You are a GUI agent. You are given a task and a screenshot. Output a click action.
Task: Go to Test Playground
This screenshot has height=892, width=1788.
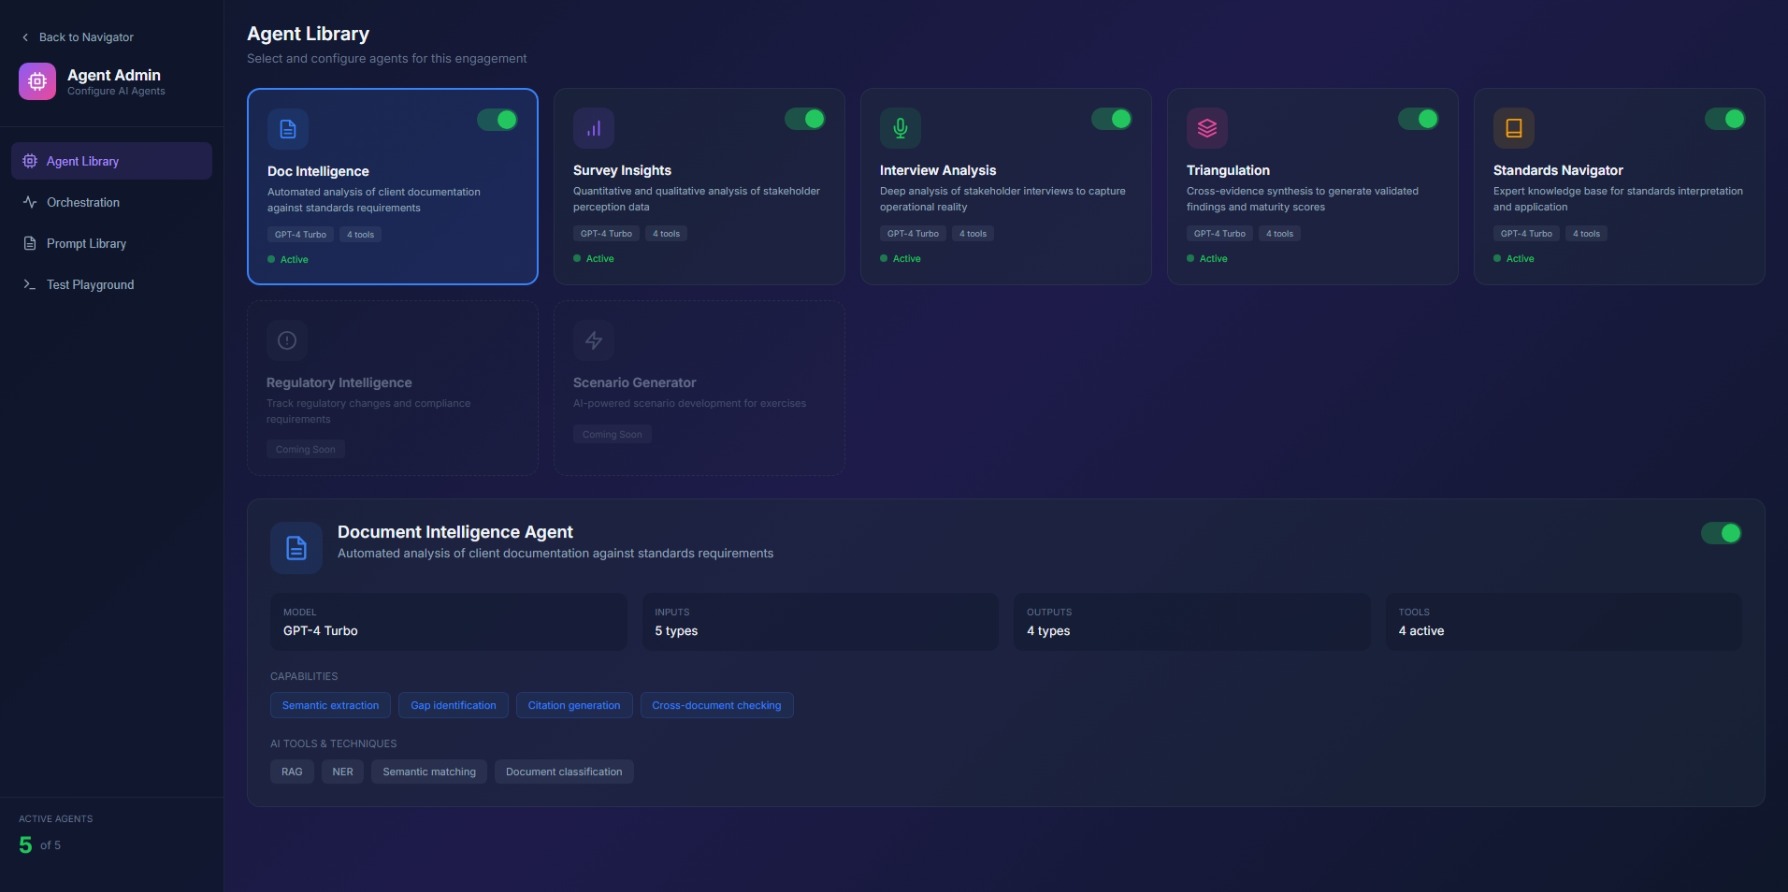90,285
